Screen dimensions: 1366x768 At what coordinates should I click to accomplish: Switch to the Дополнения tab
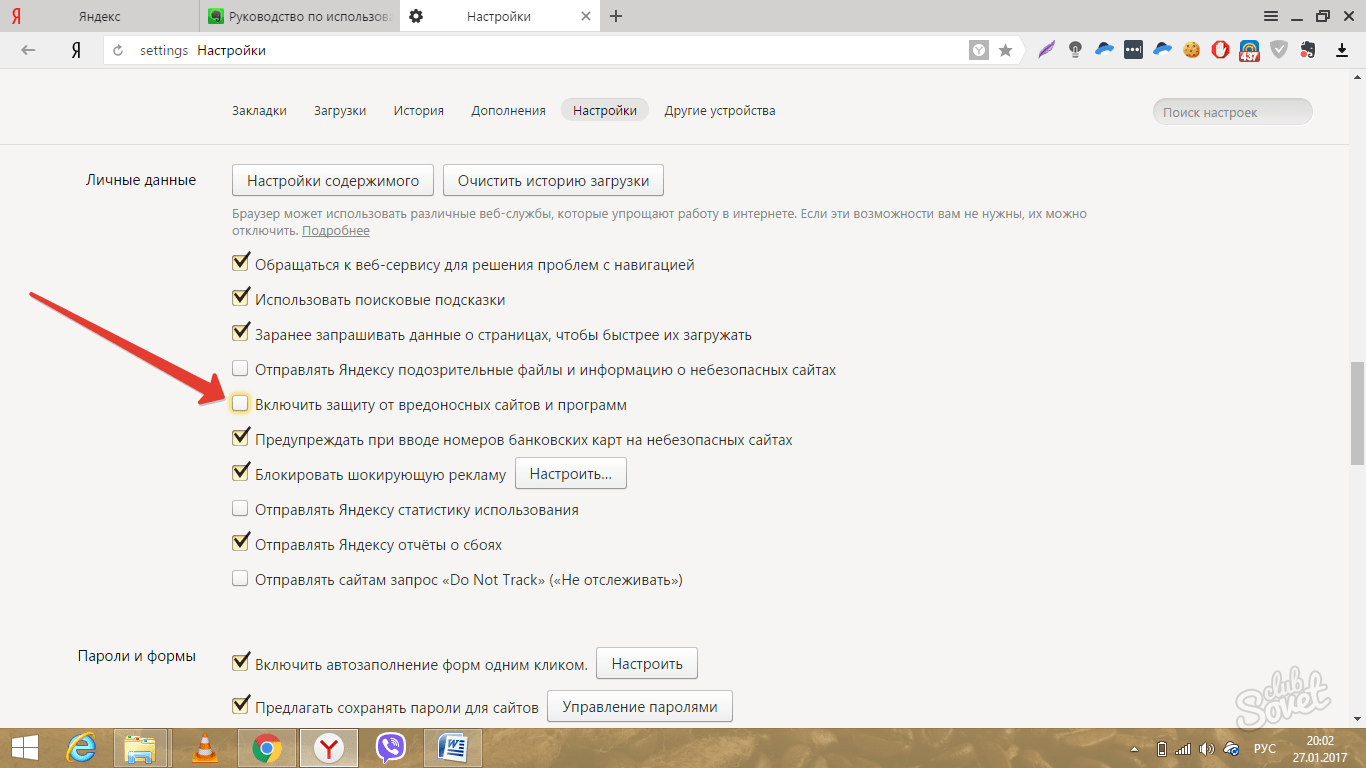click(x=508, y=111)
